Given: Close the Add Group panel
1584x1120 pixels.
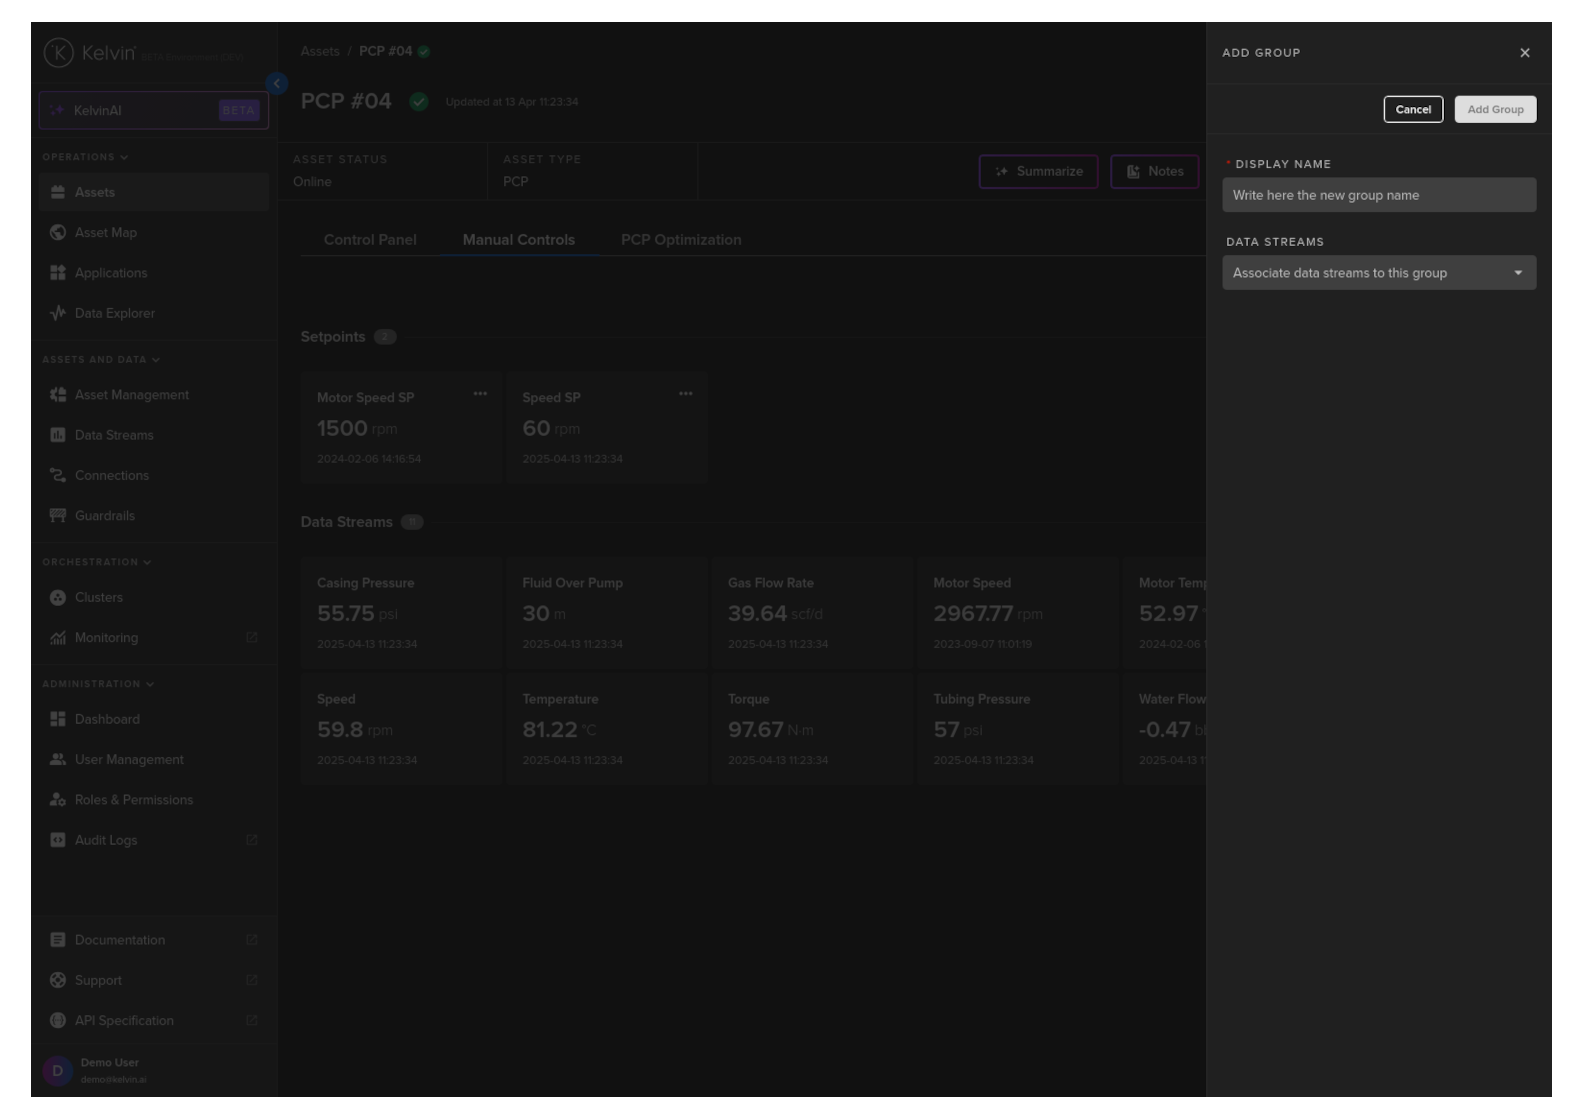Looking at the screenshot, I should (x=1524, y=53).
